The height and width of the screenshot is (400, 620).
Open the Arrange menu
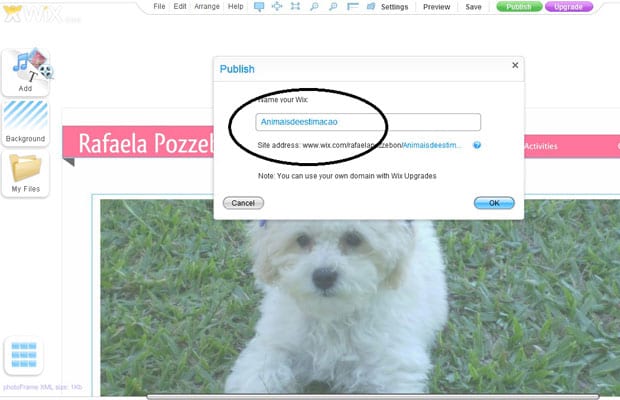click(x=207, y=6)
